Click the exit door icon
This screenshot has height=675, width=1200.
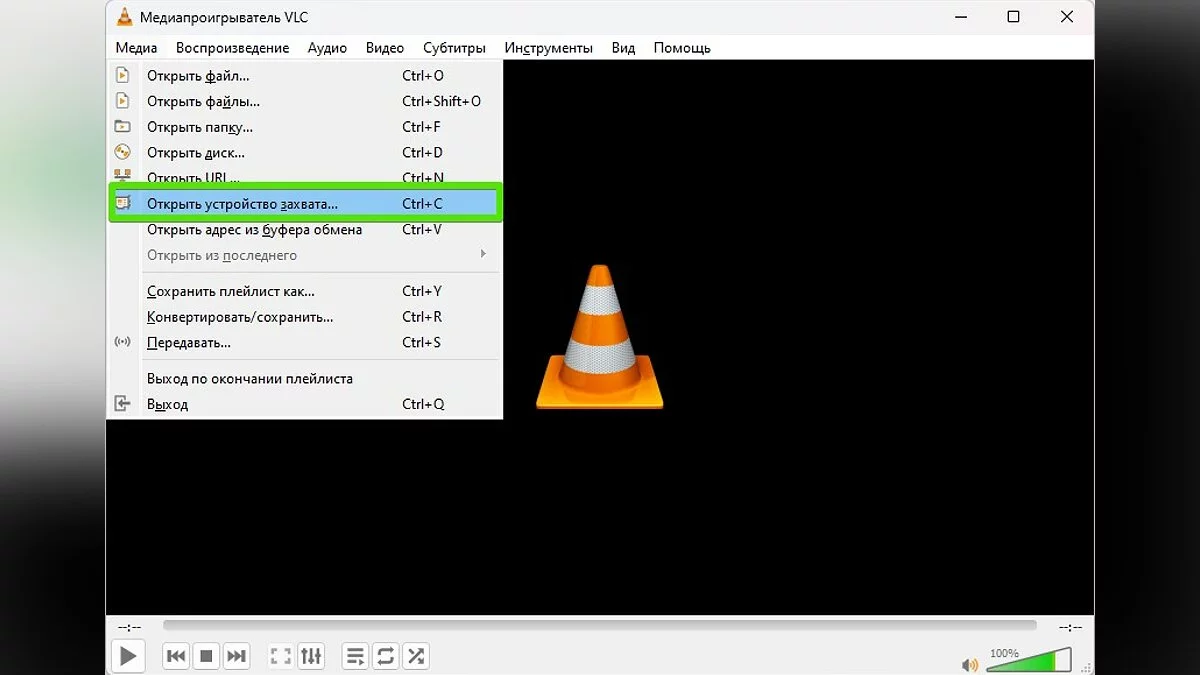pyautogui.click(x=122, y=404)
